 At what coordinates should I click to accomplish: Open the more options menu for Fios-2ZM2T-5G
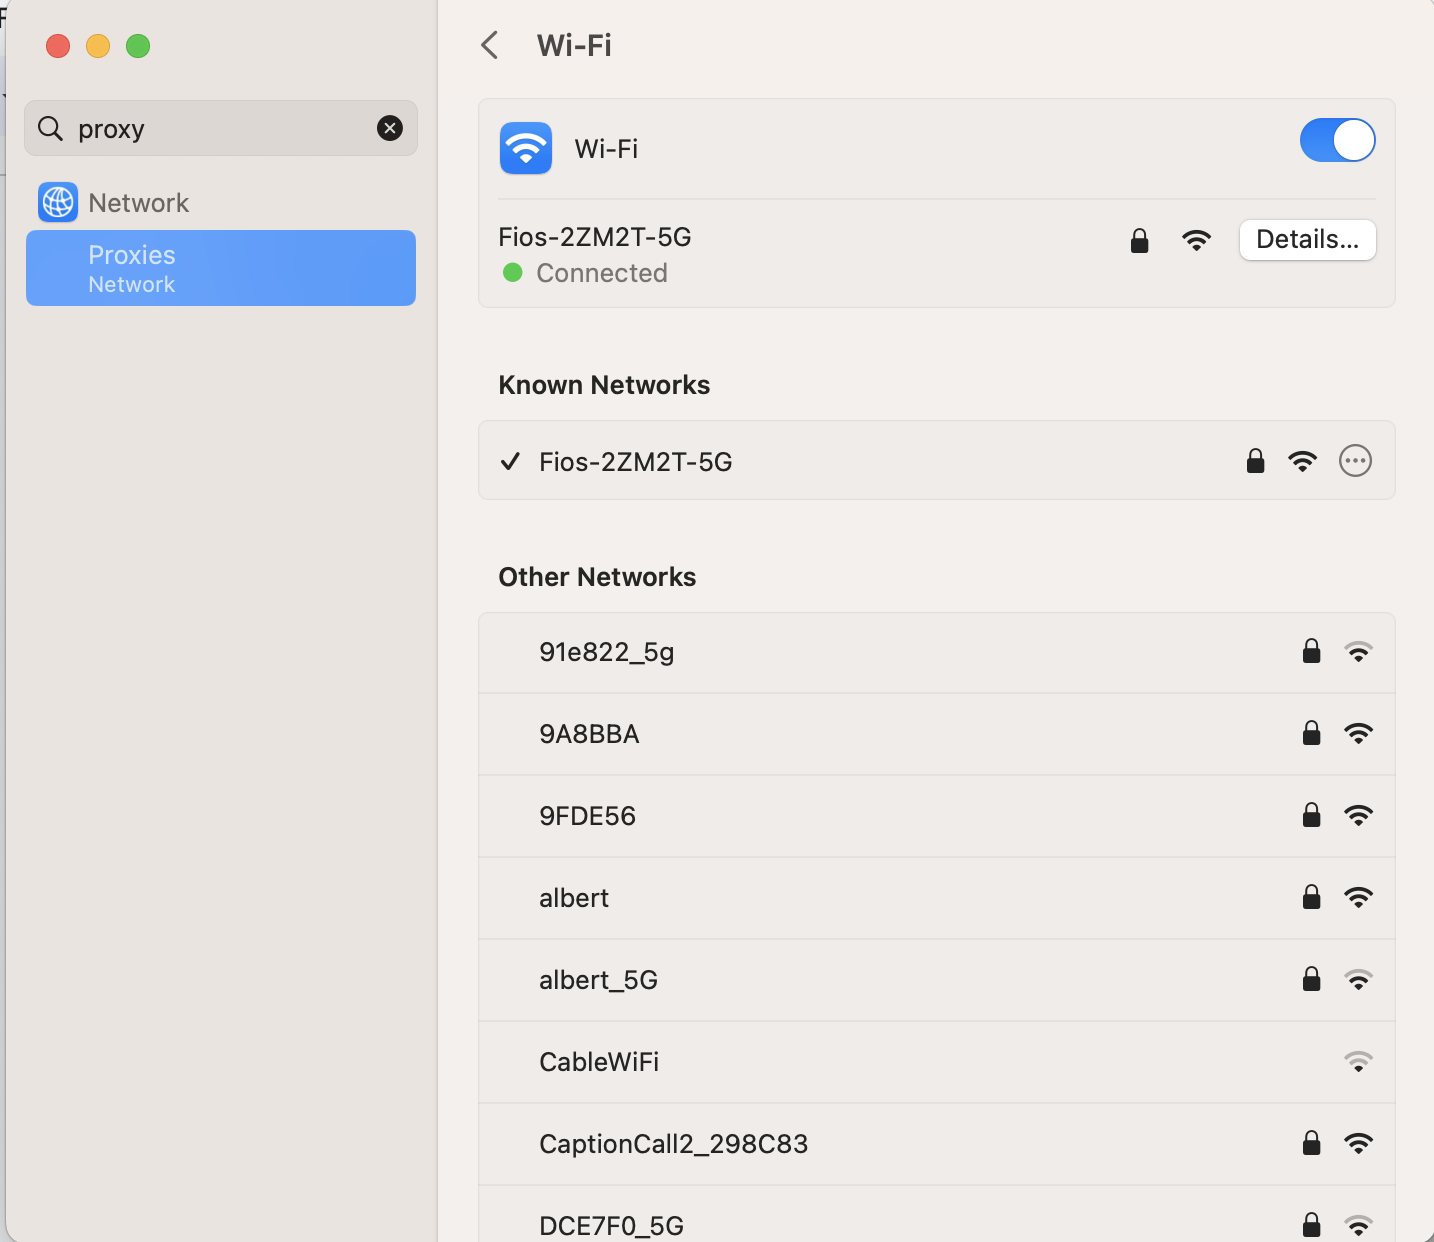(1355, 461)
